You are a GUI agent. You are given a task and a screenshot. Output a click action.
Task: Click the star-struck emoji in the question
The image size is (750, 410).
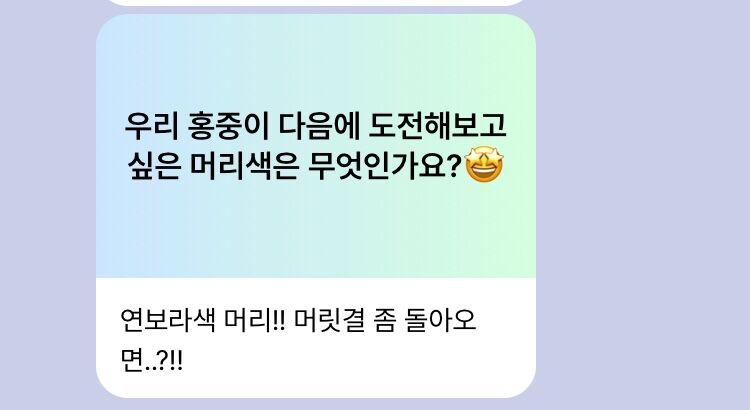[484, 165]
